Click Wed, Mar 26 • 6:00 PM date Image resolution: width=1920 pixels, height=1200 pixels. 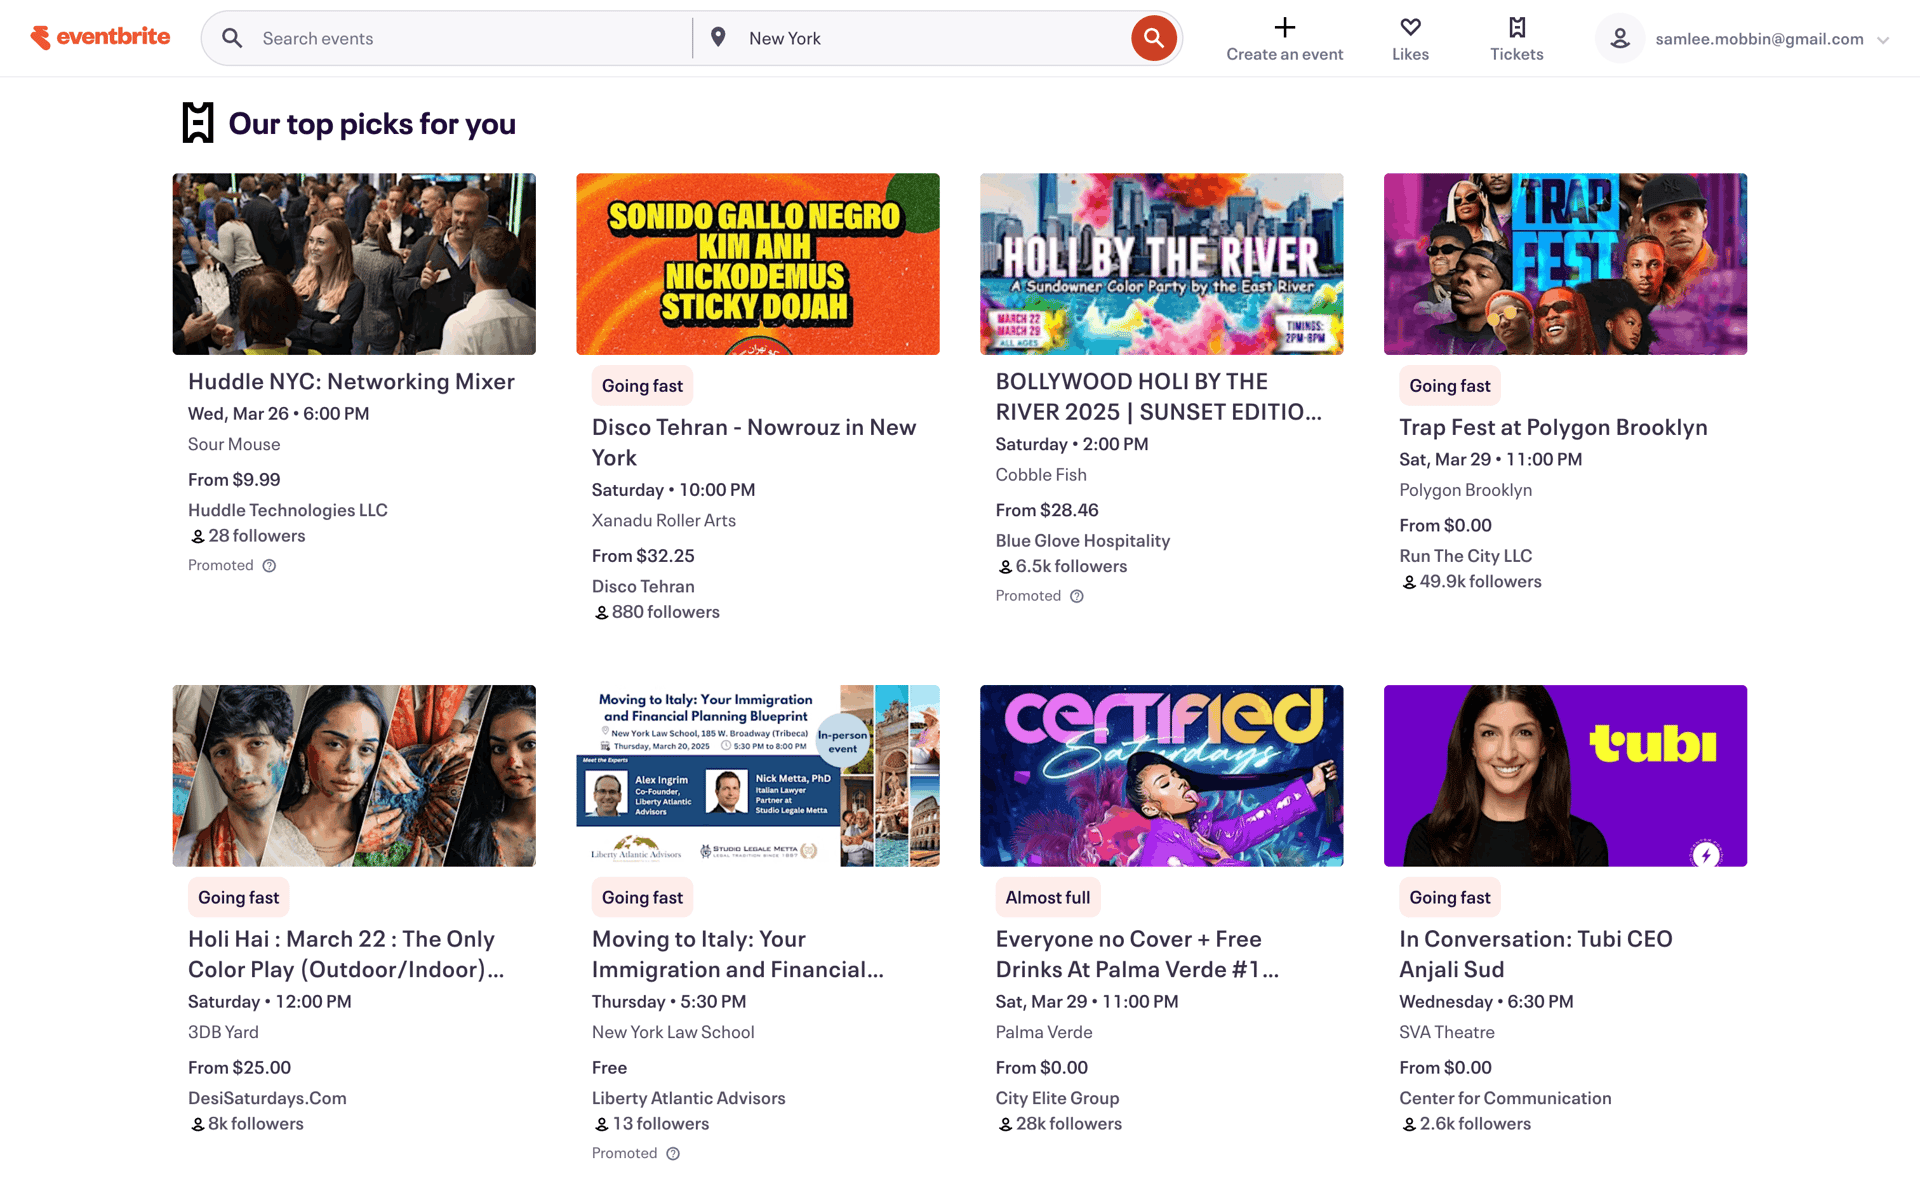tap(279, 414)
